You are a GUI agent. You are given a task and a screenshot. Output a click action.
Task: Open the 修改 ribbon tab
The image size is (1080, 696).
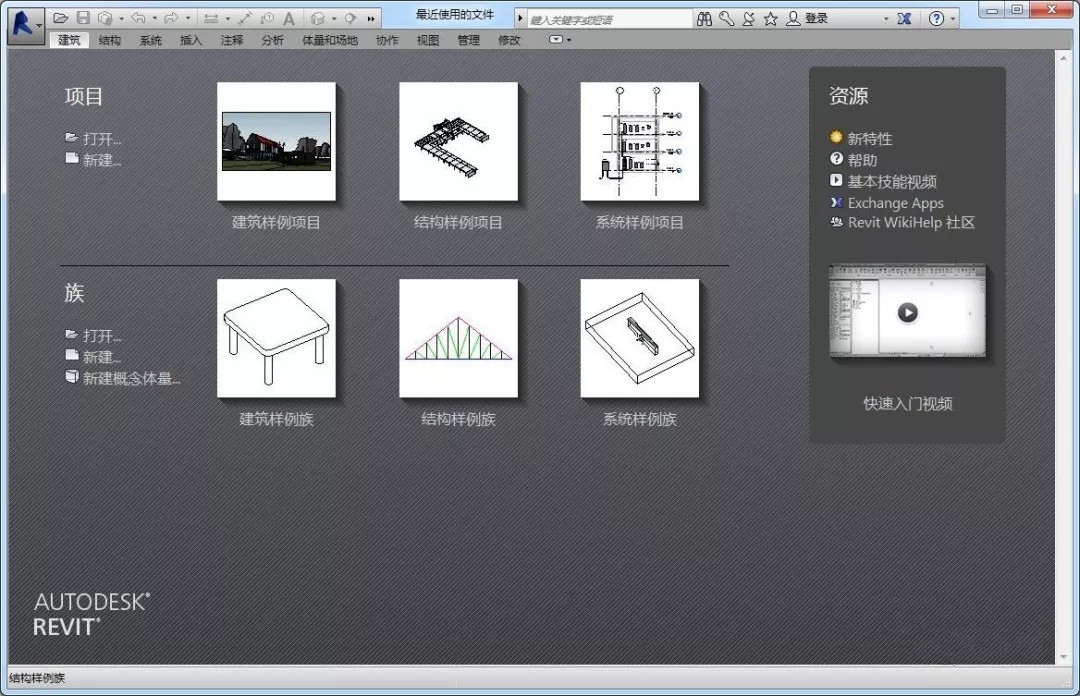pyautogui.click(x=509, y=41)
